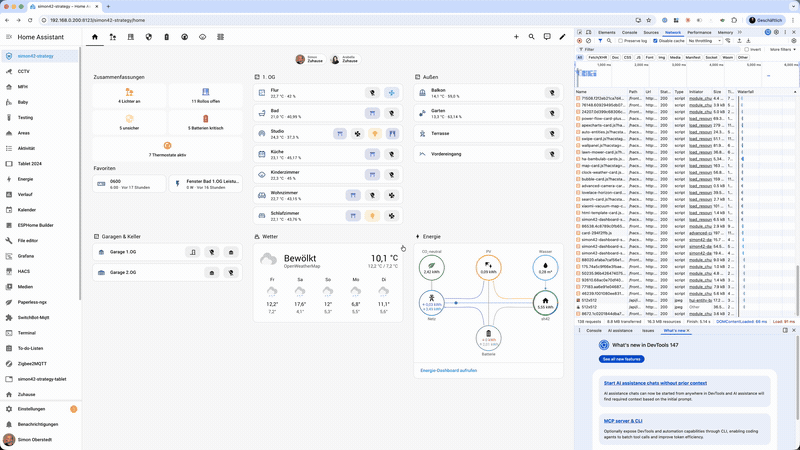Screen dimensions: 800x450
Task: Click the light bulb icon in Studio row
Action: point(375,134)
